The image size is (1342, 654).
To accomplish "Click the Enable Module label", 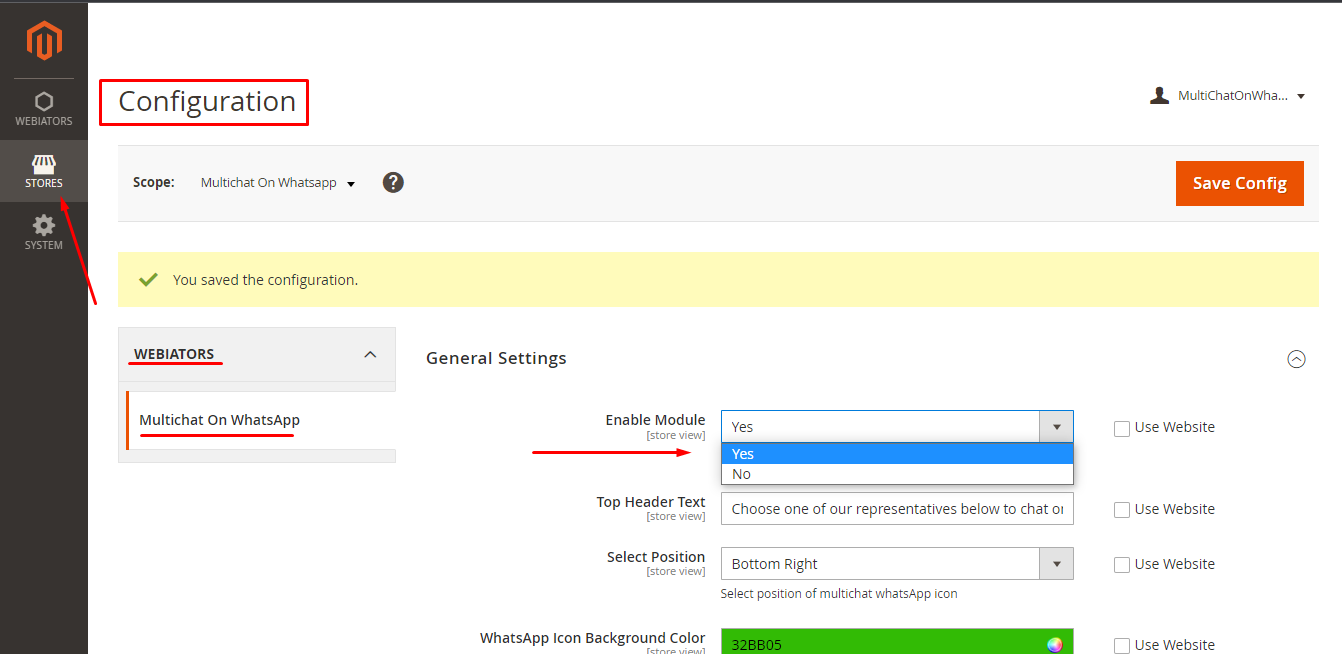I will pyautogui.click(x=655, y=420).
